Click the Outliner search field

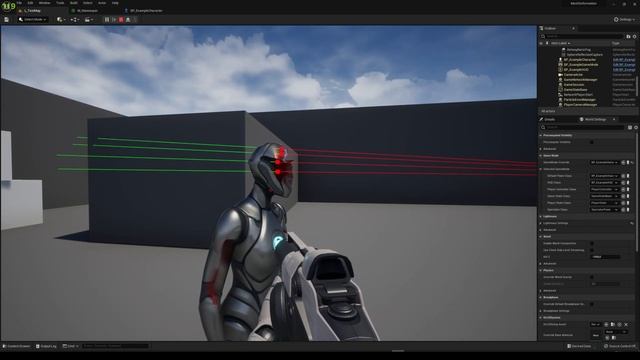(x=582, y=36)
